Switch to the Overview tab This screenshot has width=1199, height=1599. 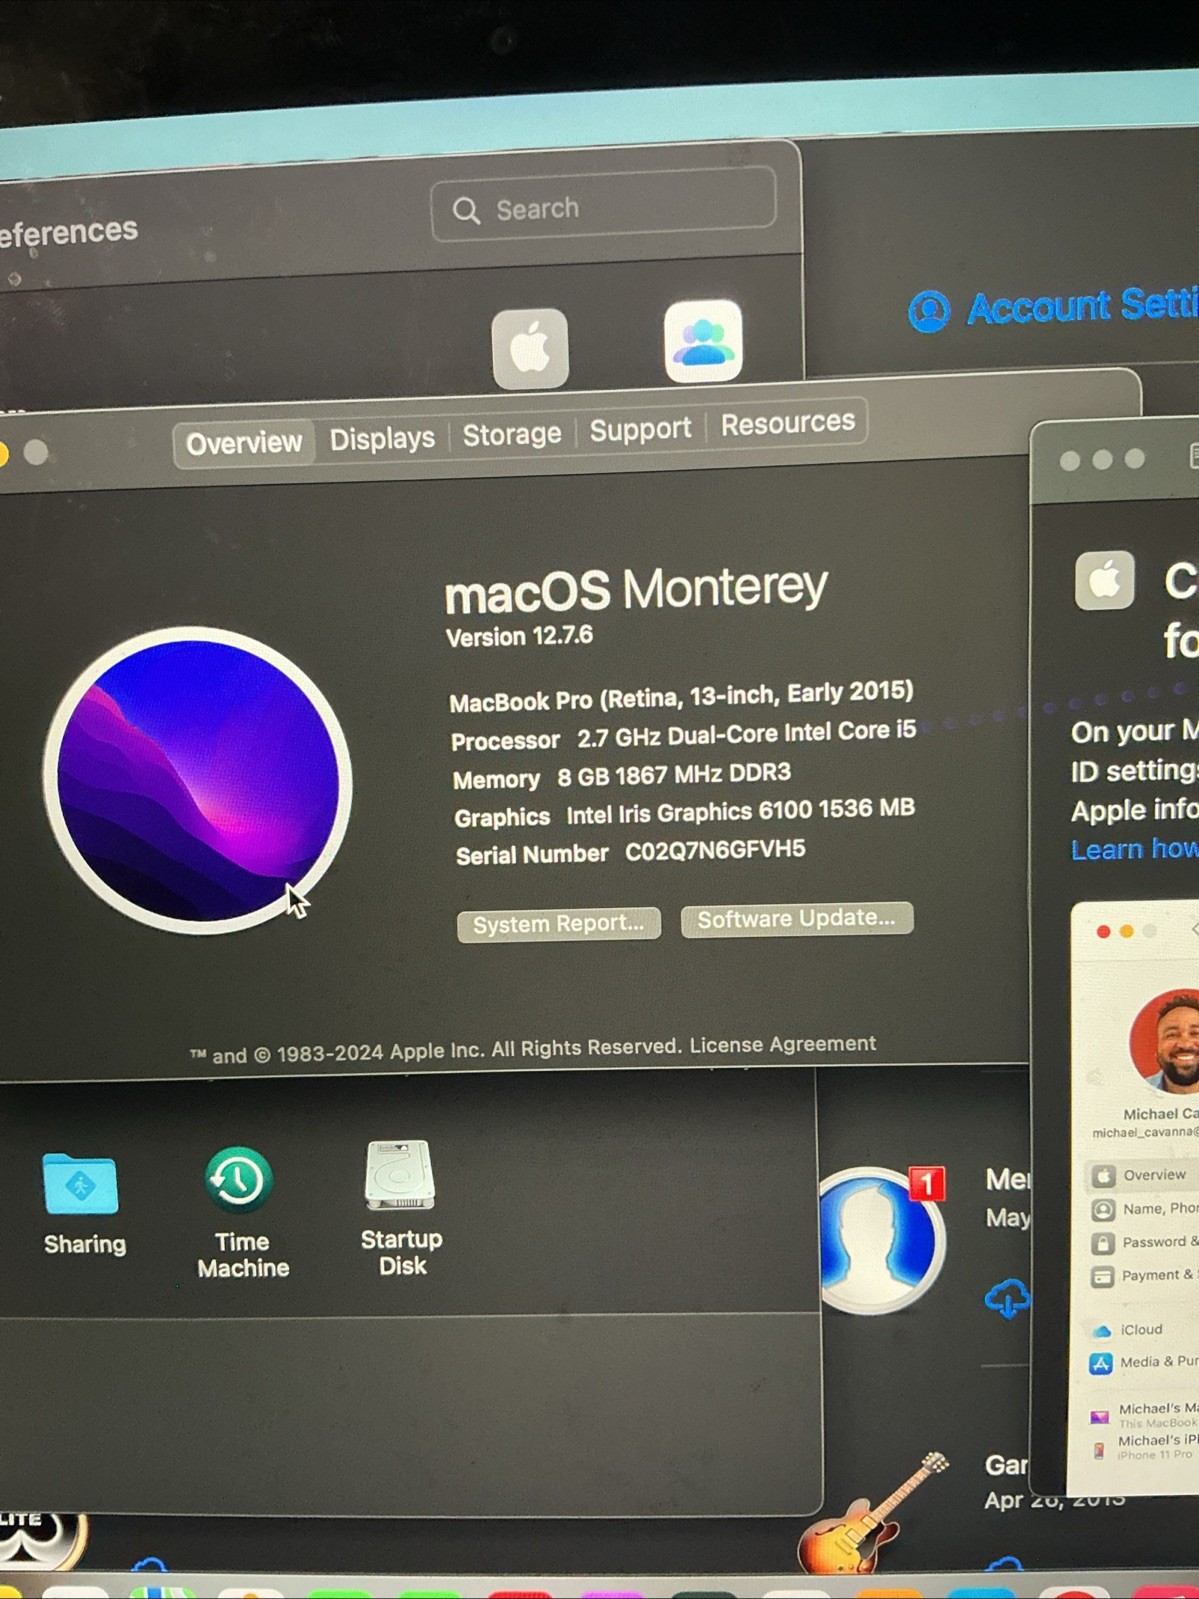(244, 443)
